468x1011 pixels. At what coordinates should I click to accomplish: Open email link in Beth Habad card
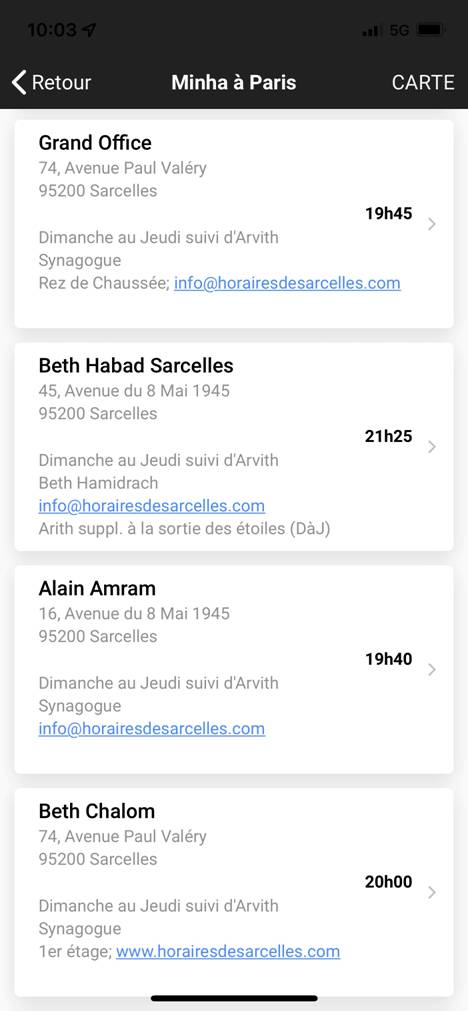tap(151, 506)
